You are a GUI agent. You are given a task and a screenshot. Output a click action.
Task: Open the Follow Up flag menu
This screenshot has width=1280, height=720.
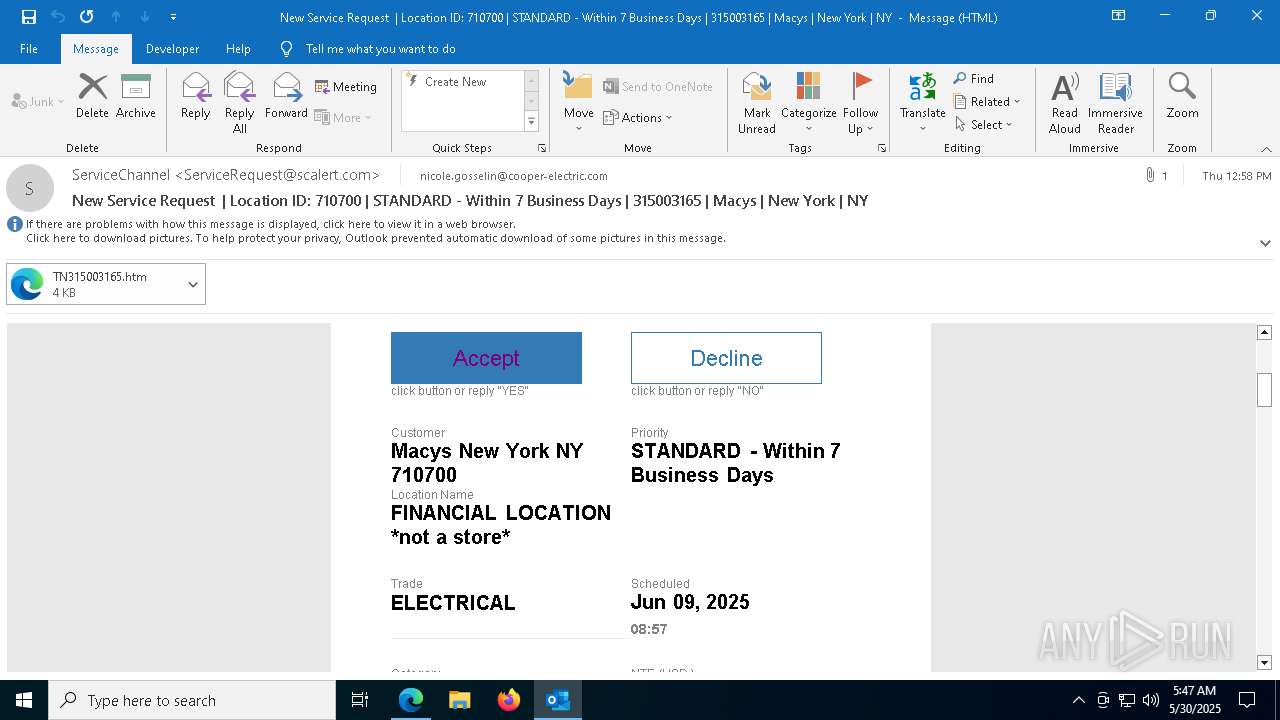pos(860,103)
